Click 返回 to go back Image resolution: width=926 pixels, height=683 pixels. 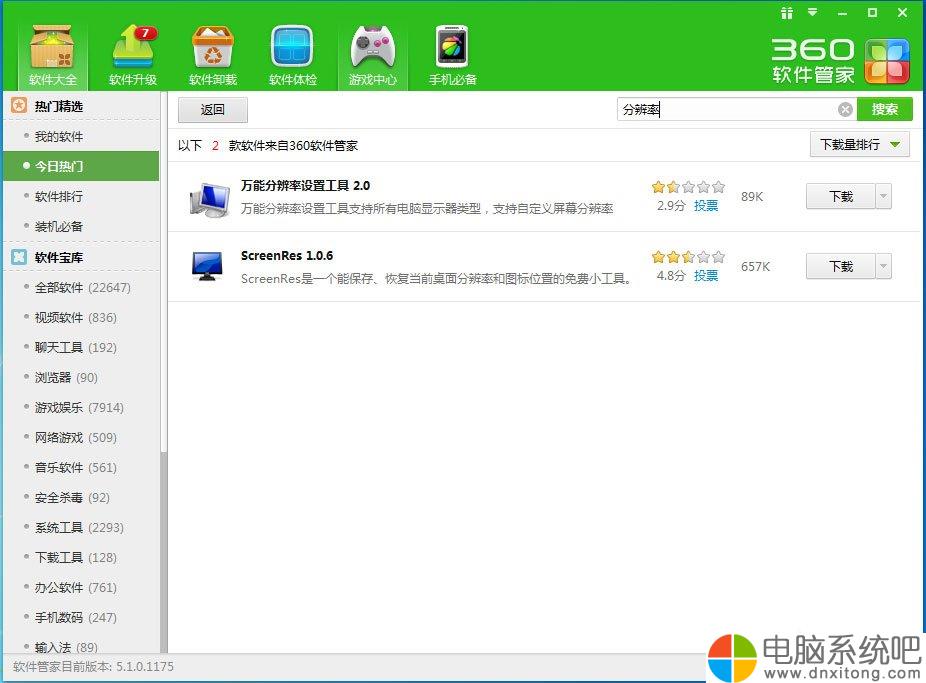(213, 110)
